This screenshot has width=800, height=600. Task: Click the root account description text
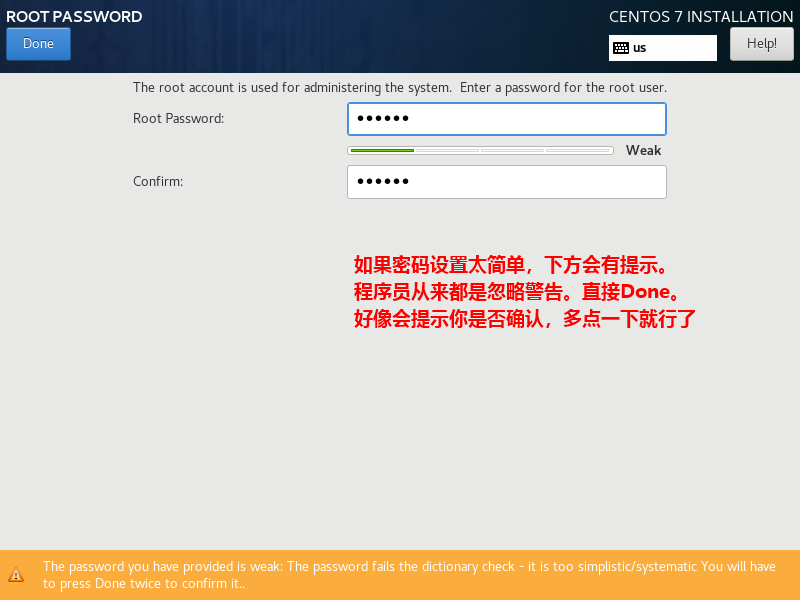tap(399, 88)
